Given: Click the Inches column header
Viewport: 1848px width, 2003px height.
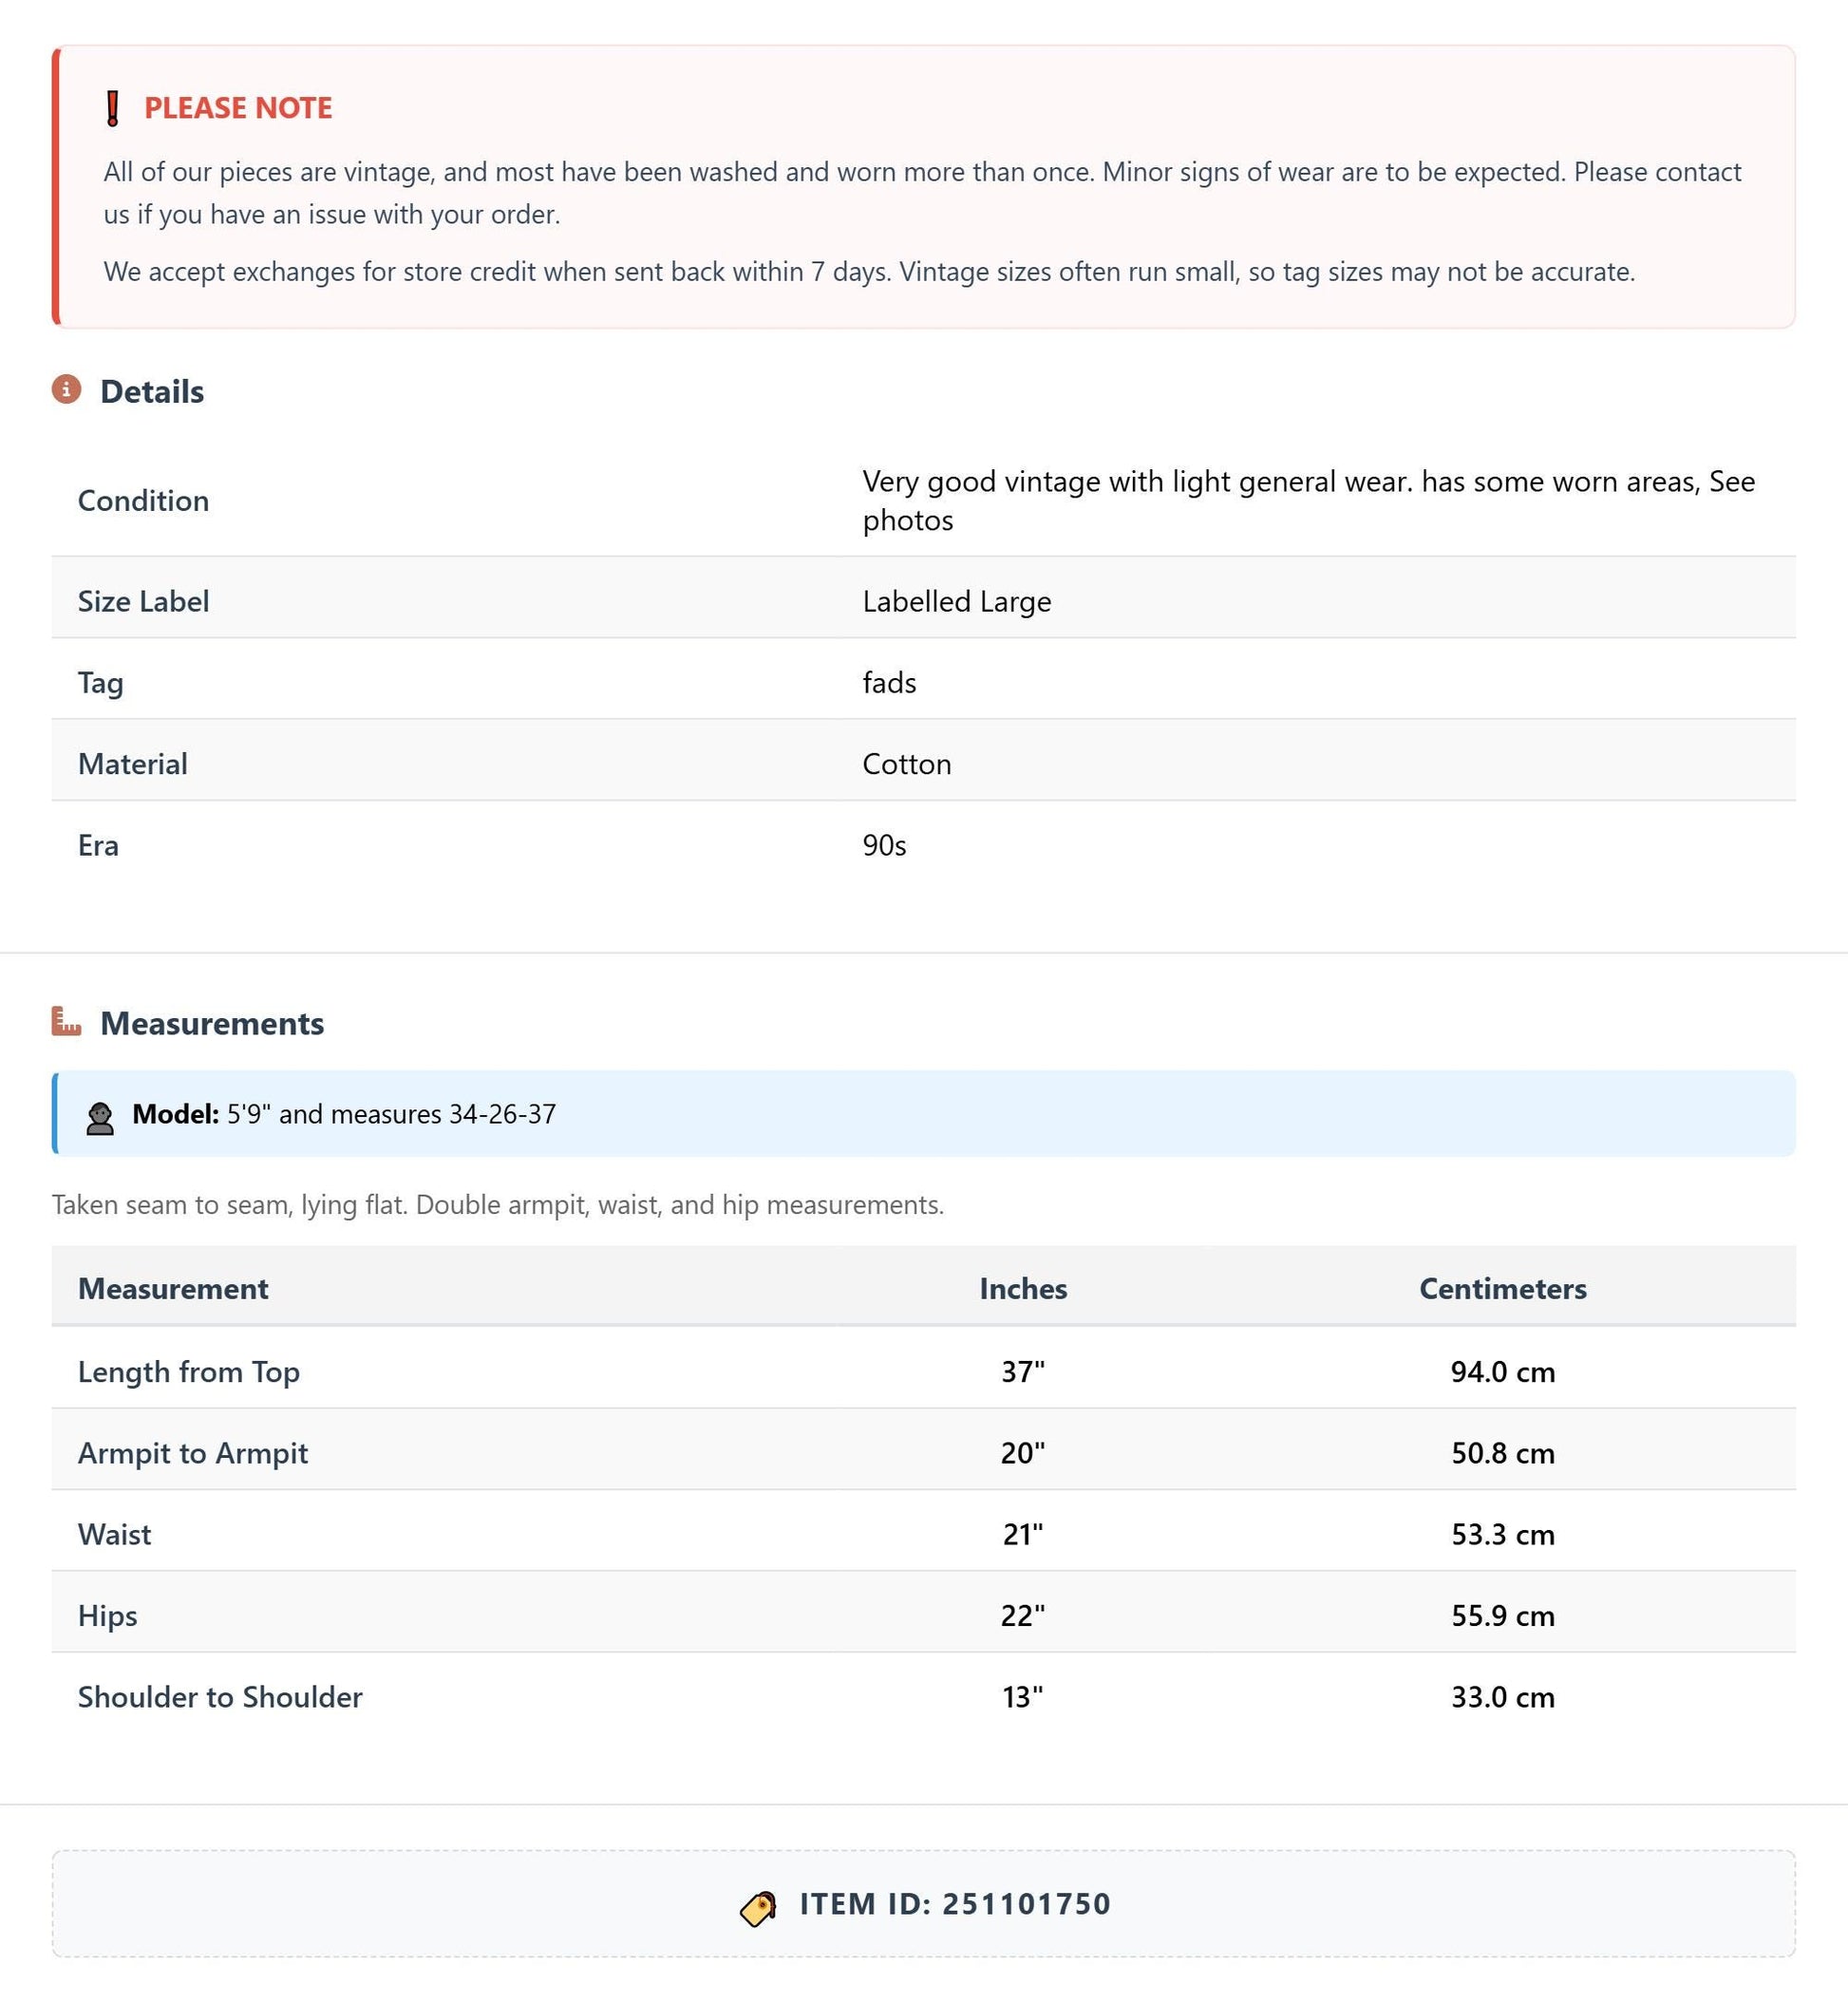Looking at the screenshot, I should tap(1023, 1288).
